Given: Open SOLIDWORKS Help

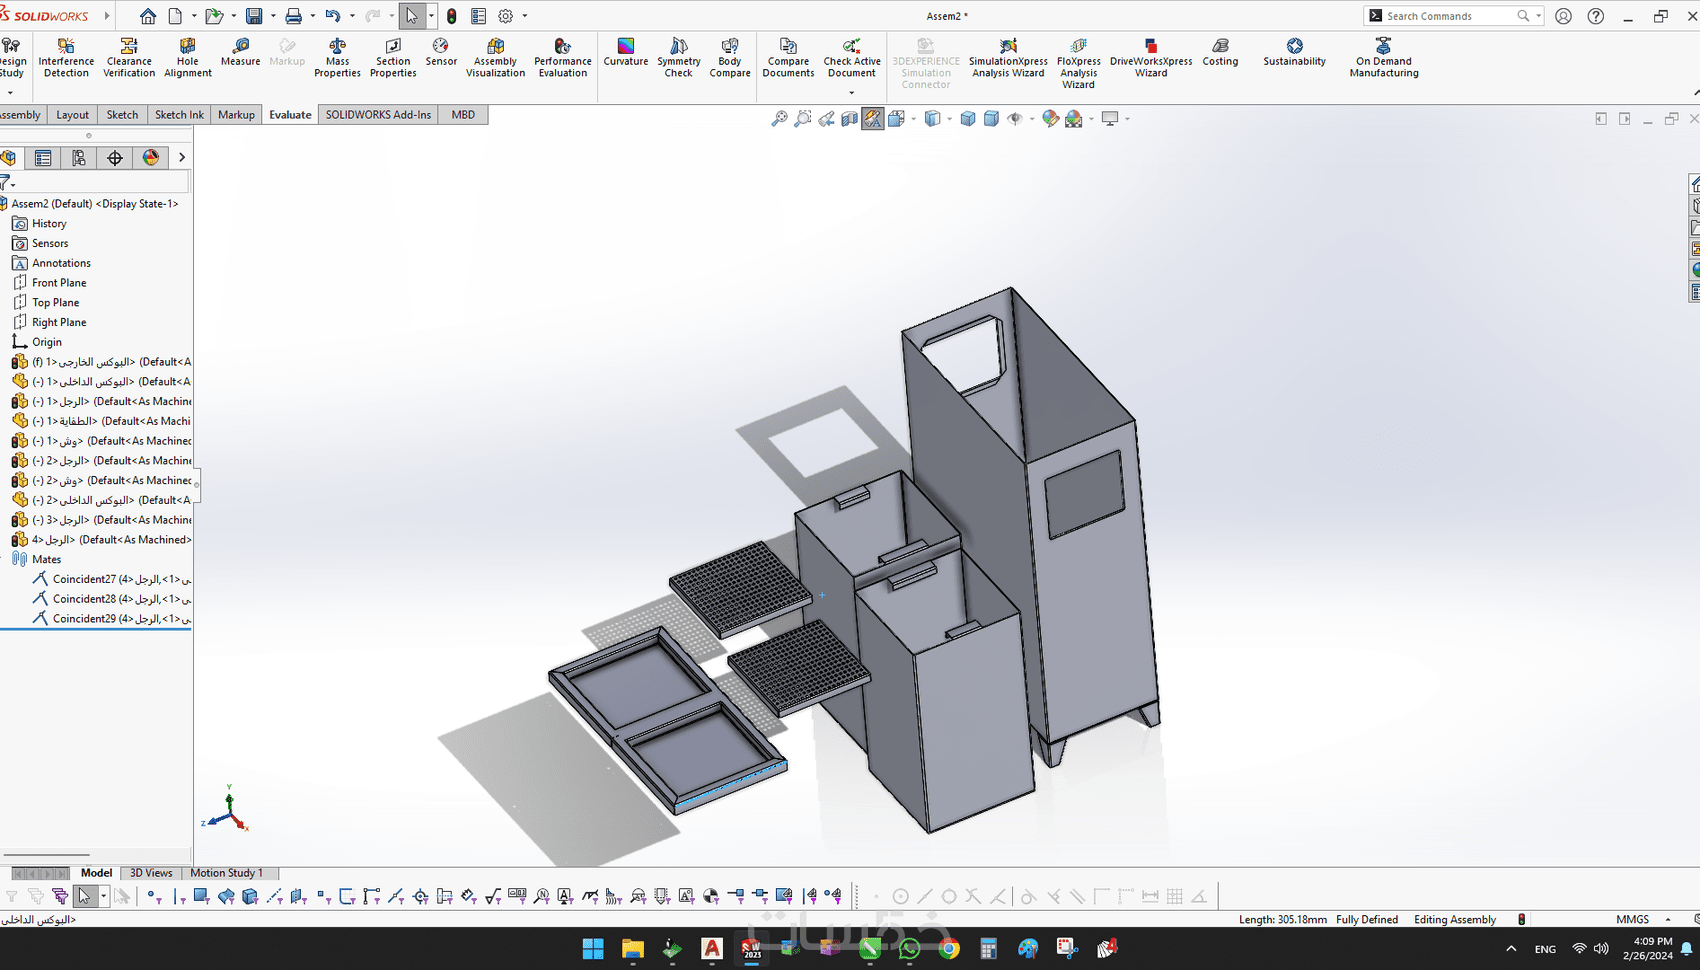Looking at the screenshot, I should (x=1595, y=15).
